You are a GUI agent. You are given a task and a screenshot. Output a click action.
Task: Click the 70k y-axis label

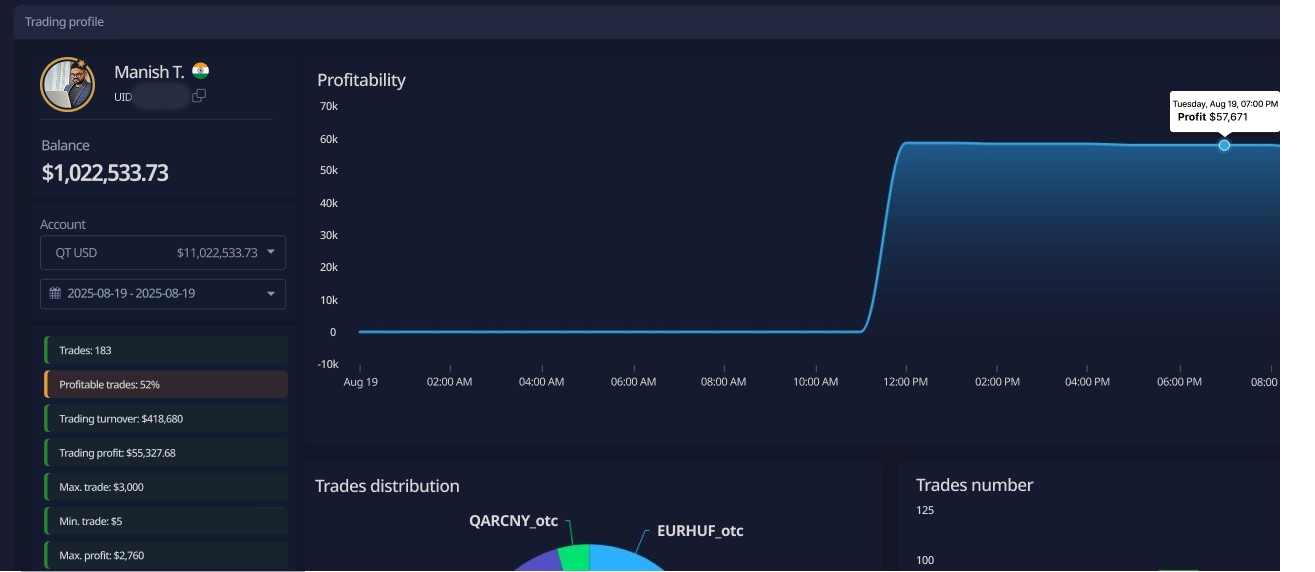coord(328,106)
